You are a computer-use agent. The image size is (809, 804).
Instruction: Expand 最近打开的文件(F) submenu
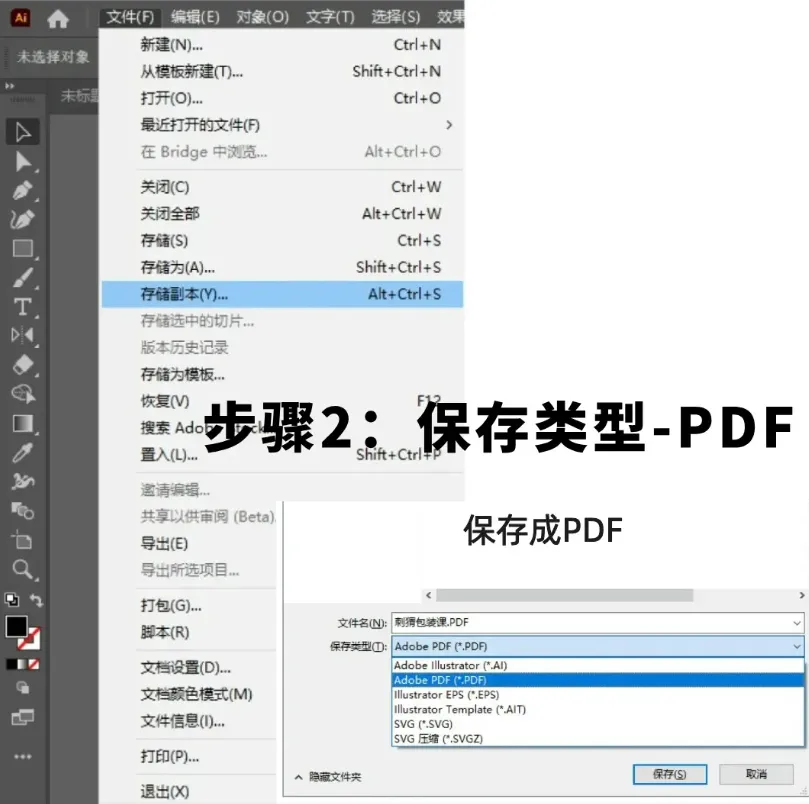pos(282,125)
